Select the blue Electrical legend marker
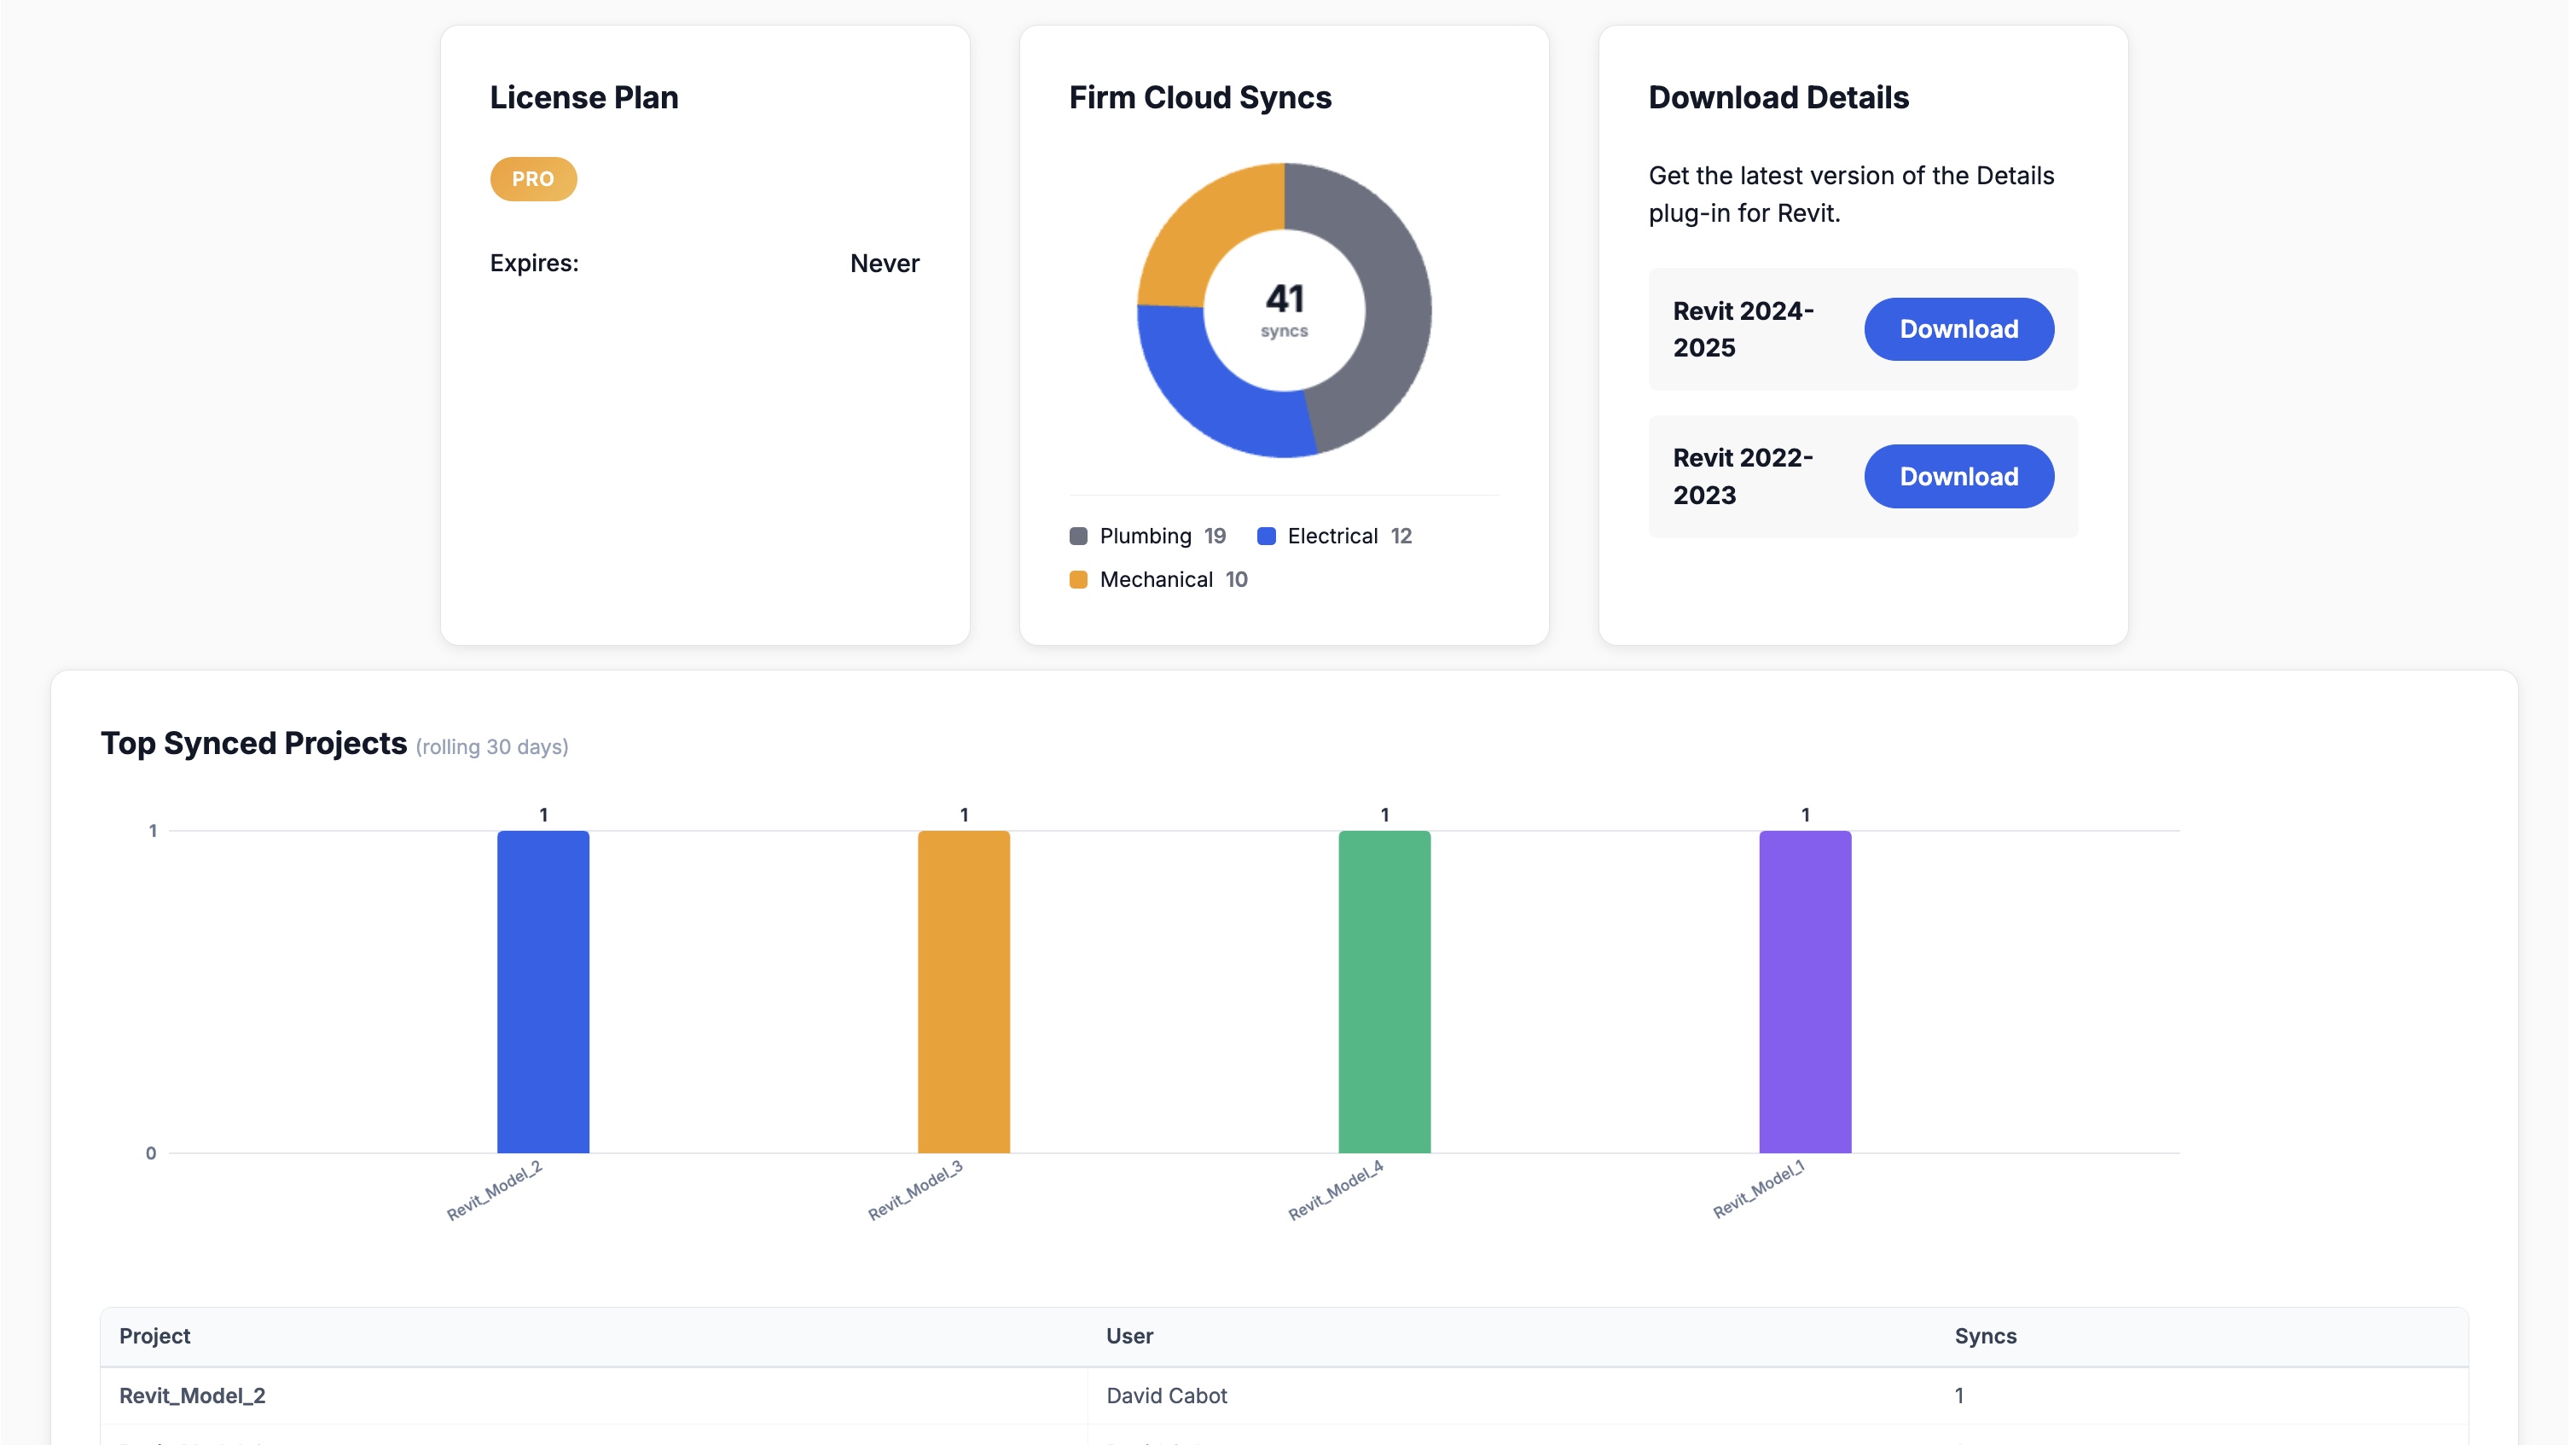Viewport: 2576px width, 1445px height. (x=1267, y=535)
